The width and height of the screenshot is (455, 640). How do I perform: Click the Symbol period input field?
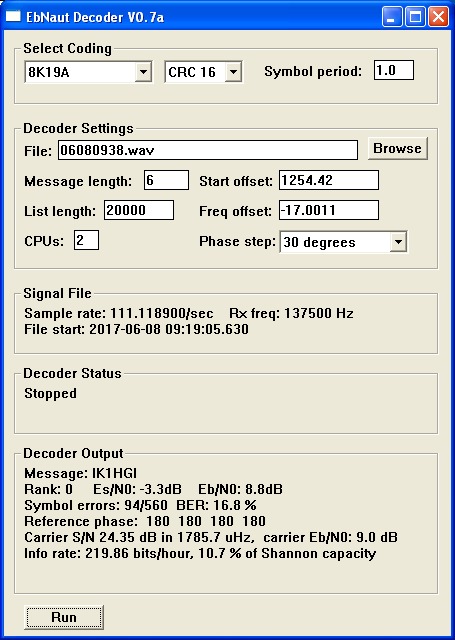pos(394,70)
